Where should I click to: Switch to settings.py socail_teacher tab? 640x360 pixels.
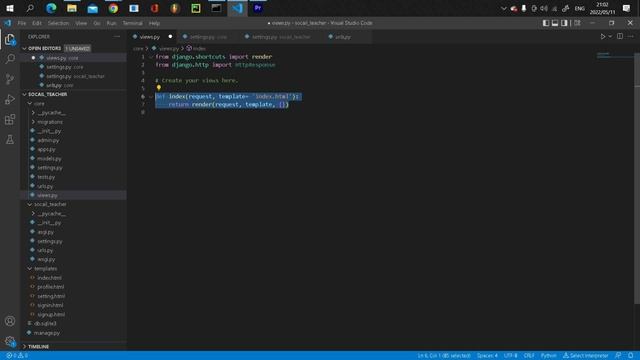[x=280, y=37]
